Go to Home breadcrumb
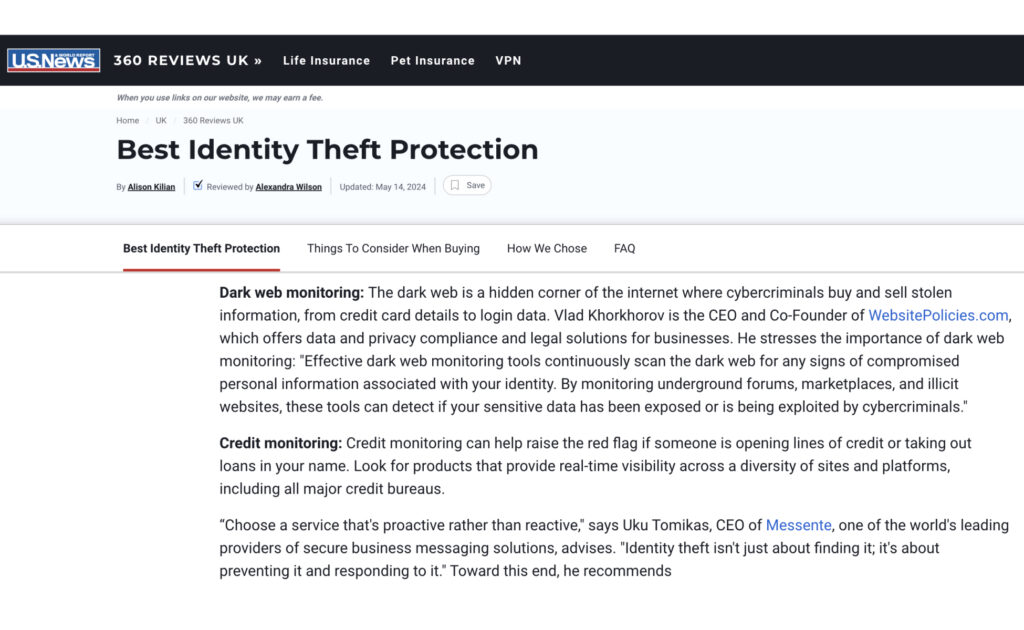This screenshot has height=630, width=1024. [127, 120]
